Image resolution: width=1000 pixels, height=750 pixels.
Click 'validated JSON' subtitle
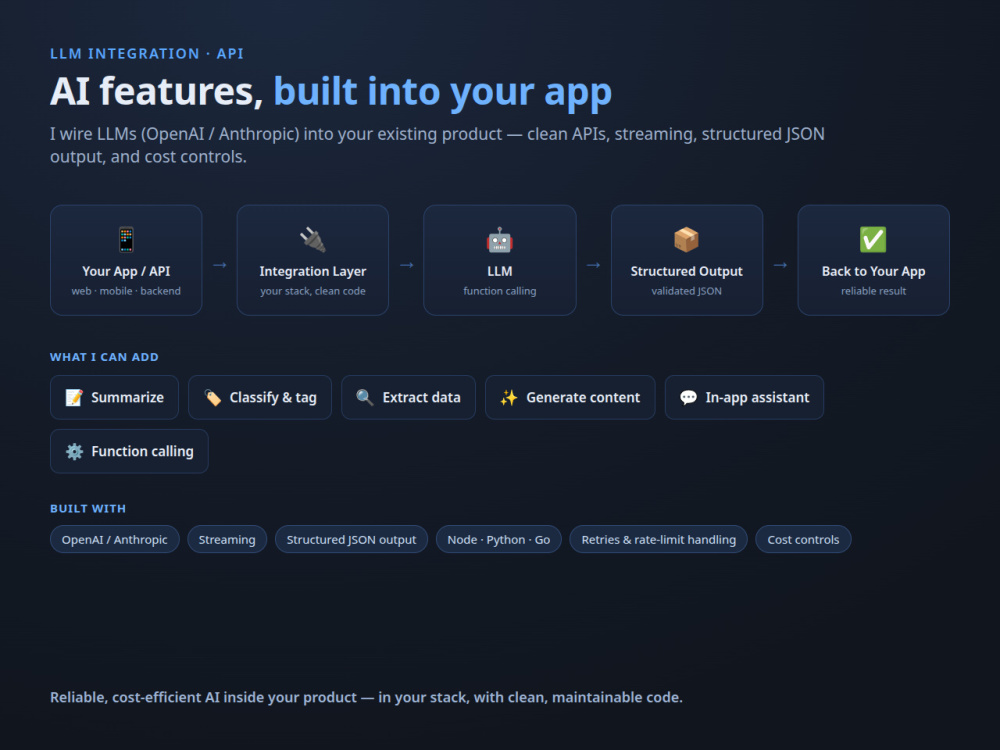pyautogui.click(x=686, y=291)
